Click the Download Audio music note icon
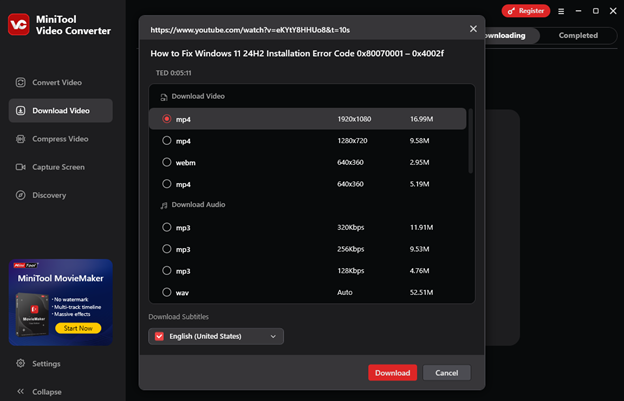 pyautogui.click(x=164, y=205)
